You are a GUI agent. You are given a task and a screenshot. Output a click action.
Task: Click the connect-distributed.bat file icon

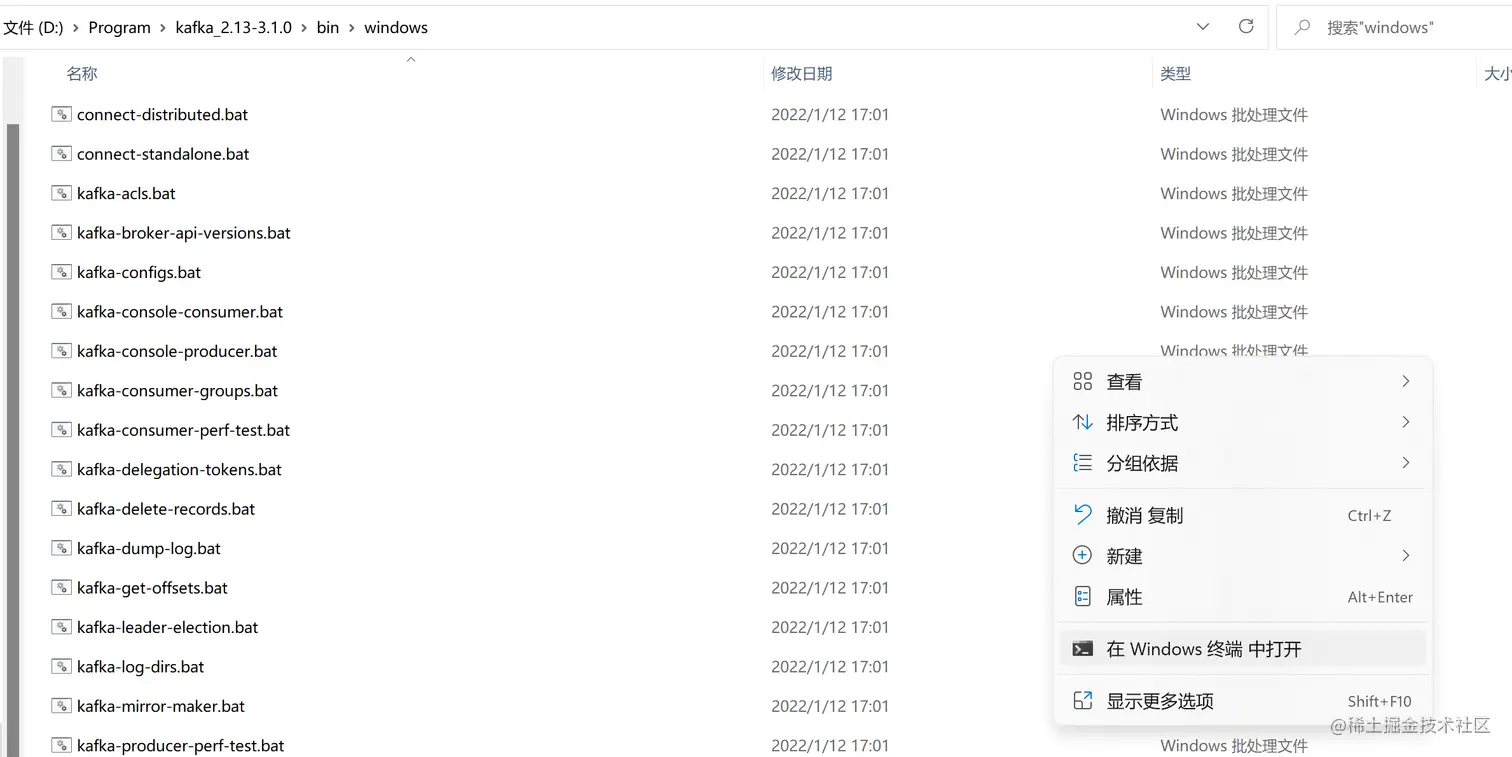tap(61, 115)
